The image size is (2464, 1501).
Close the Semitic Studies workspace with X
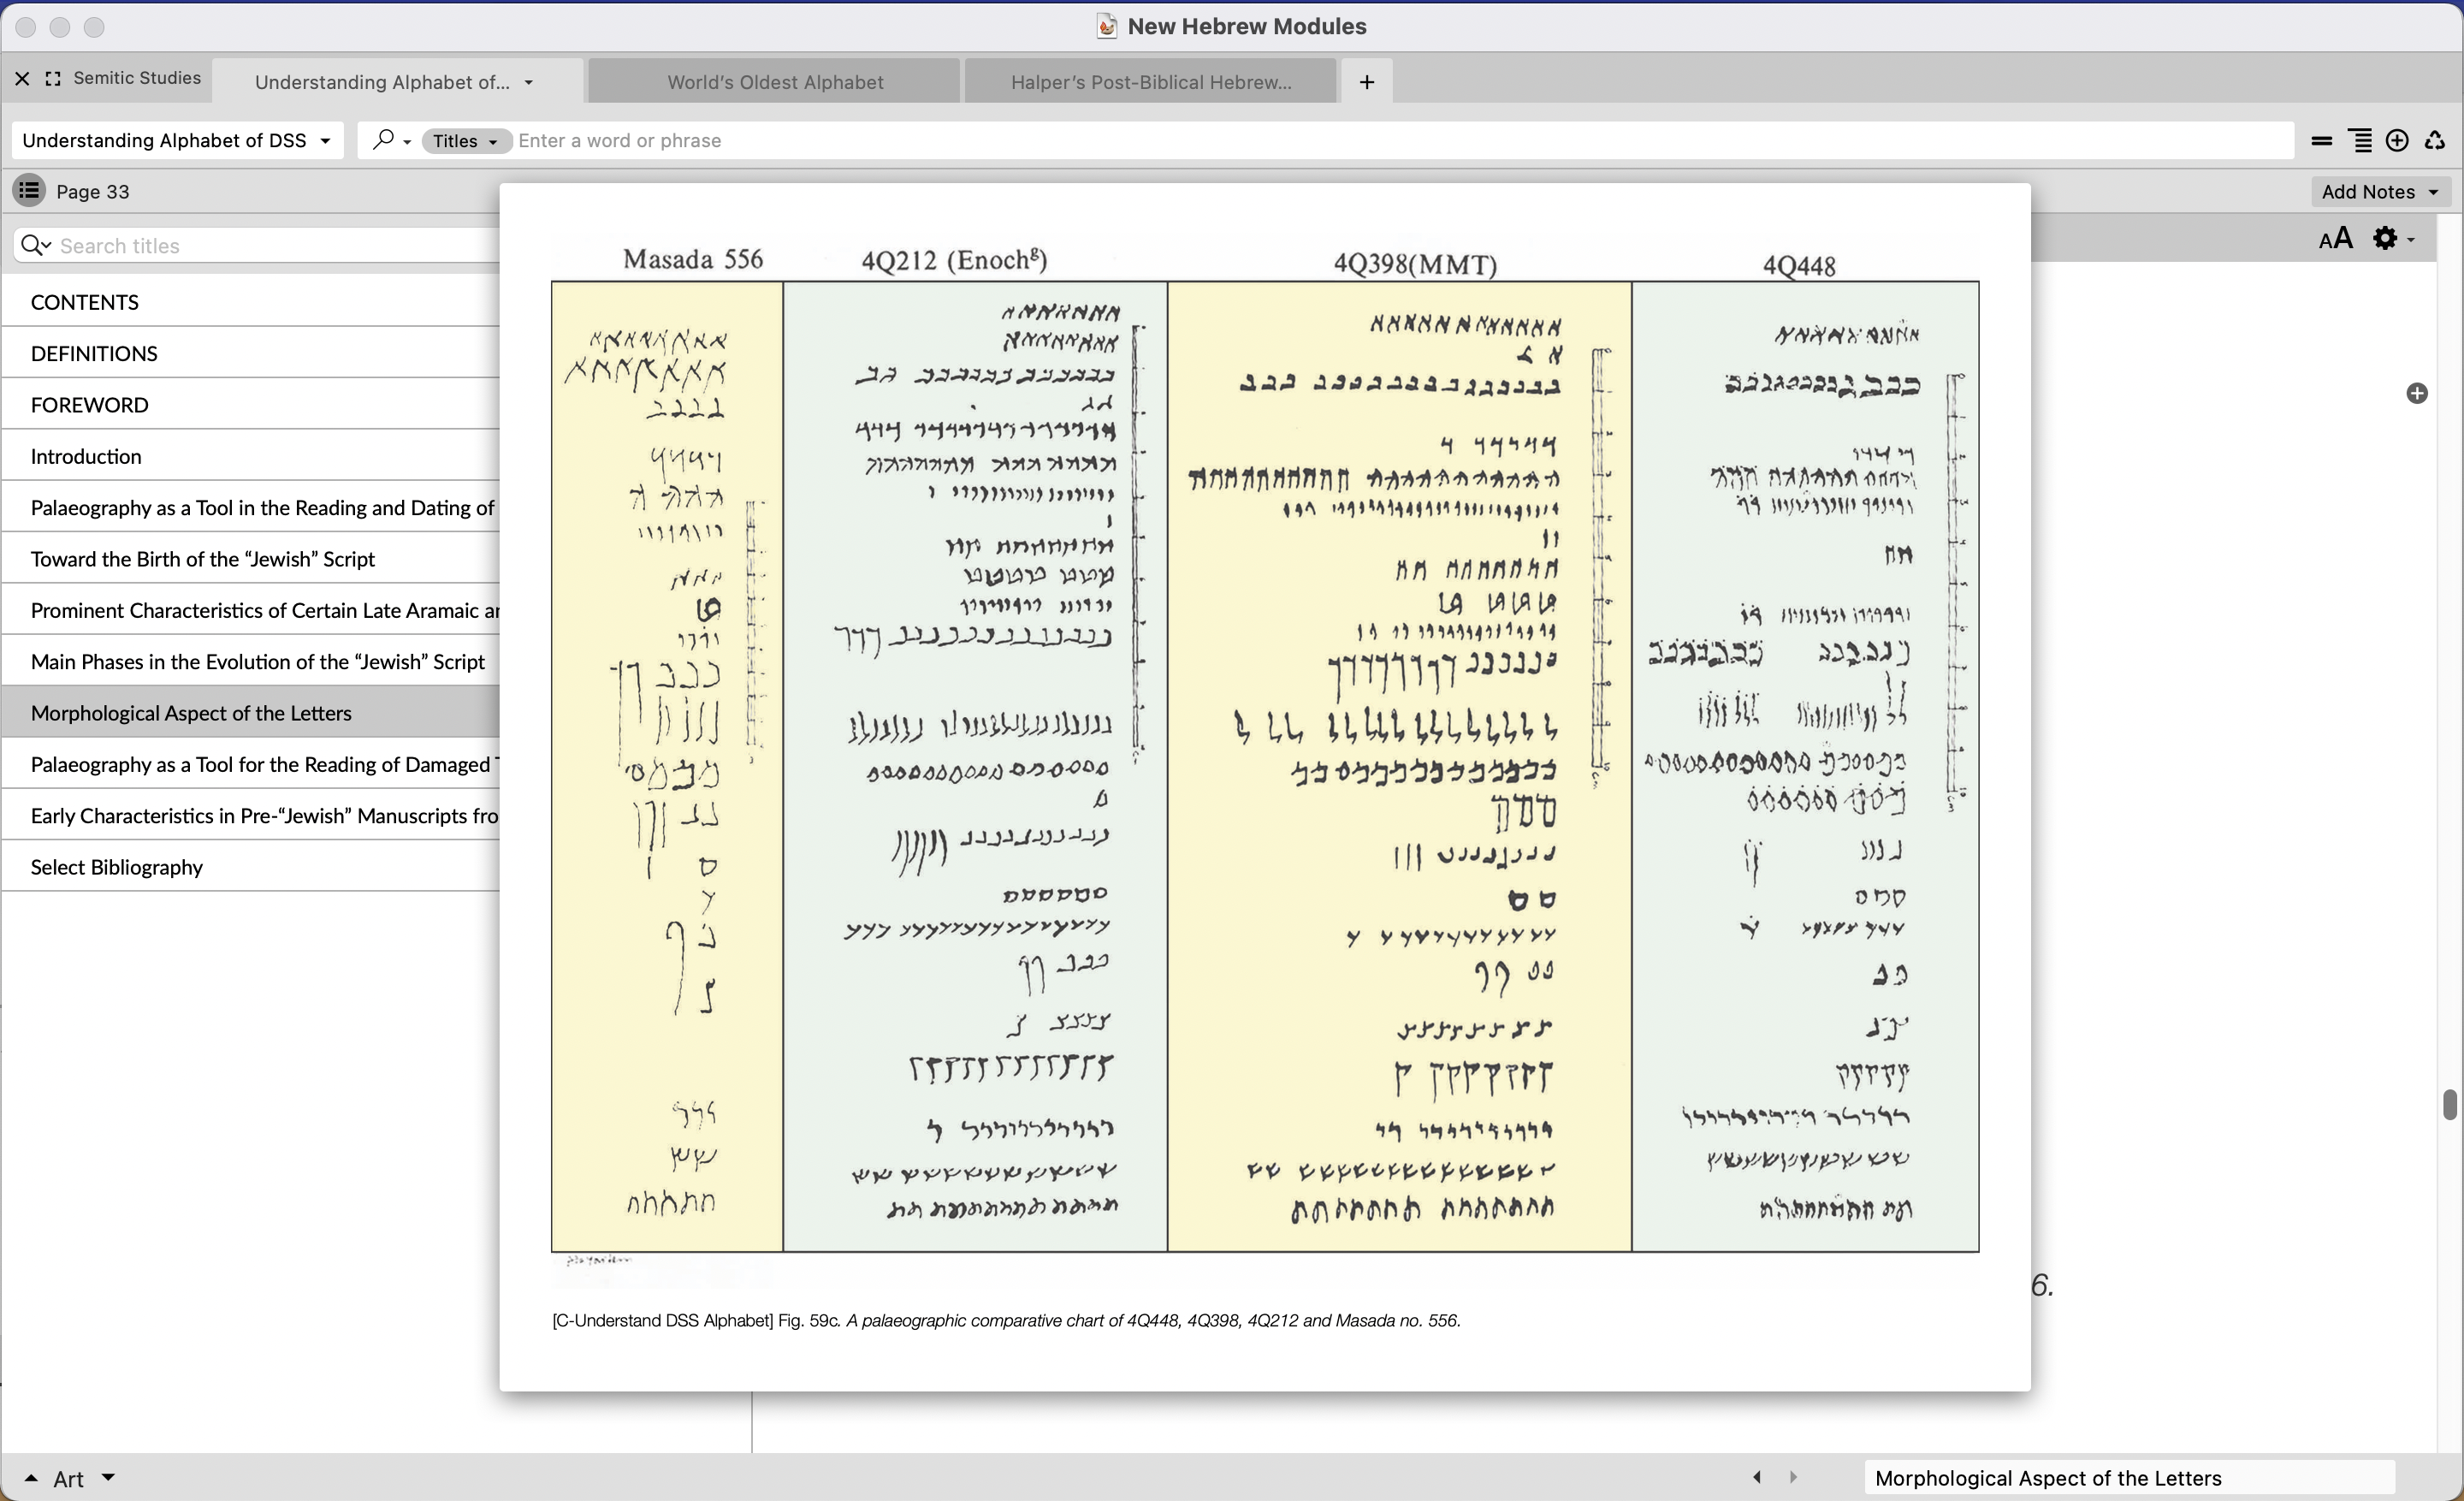pyautogui.click(x=22, y=78)
